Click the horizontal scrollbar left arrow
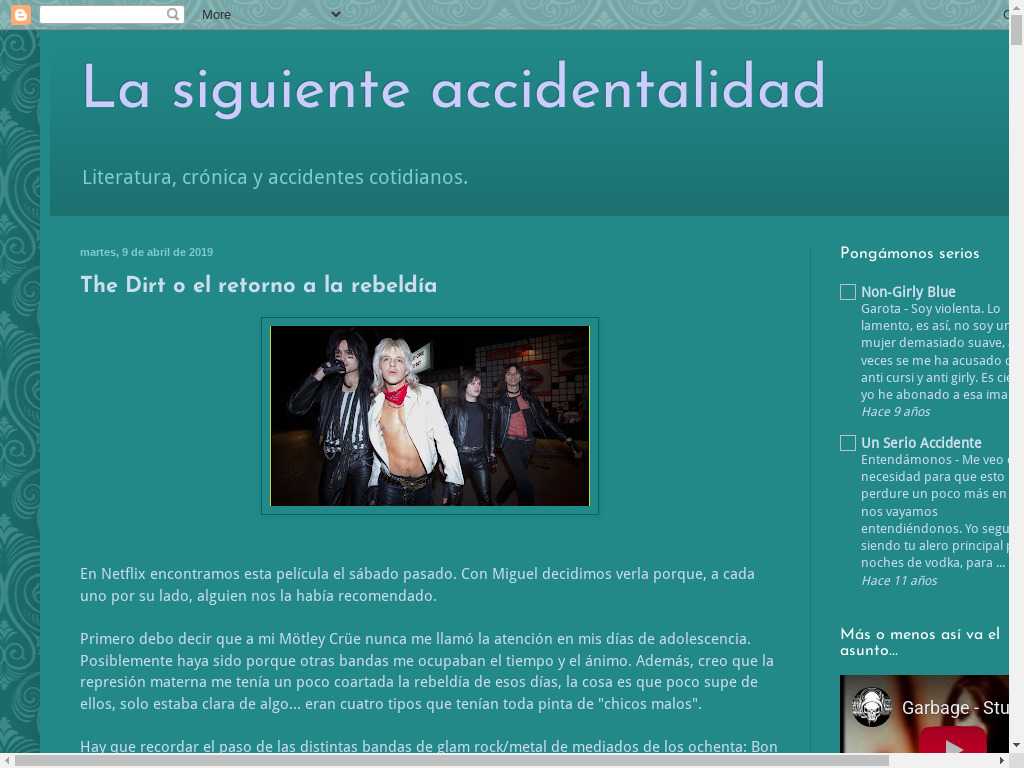The height and width of the screenshot is (768, 1024). pos(7,760)
